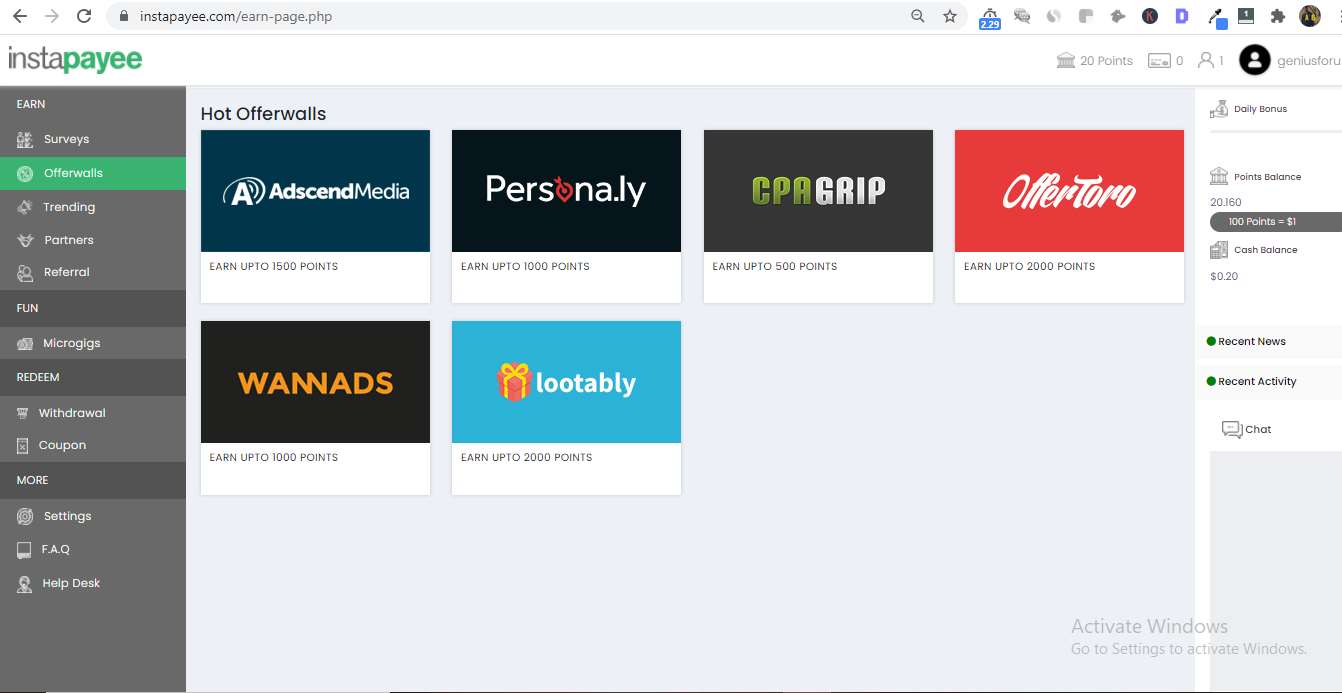The height and width of the screenshot is (693, 1342).
Task: Click the Hot Offerwalls heading
Action: [264, 114]
